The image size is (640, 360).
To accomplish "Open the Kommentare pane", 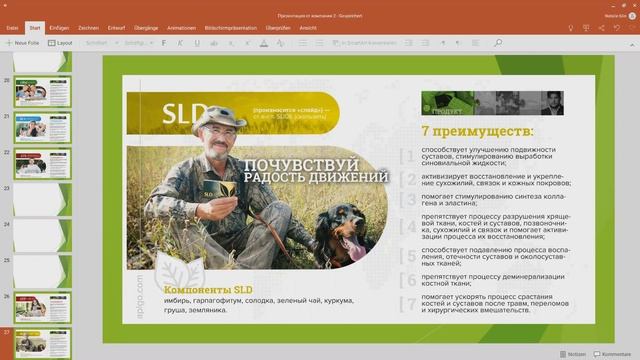I will pos(612,354).
